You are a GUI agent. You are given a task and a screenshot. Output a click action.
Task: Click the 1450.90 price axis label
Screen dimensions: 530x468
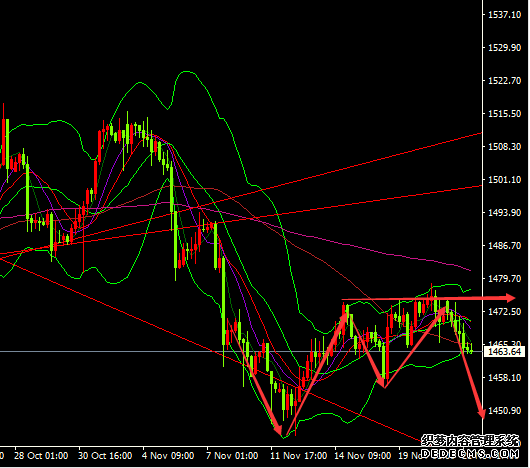505,411
